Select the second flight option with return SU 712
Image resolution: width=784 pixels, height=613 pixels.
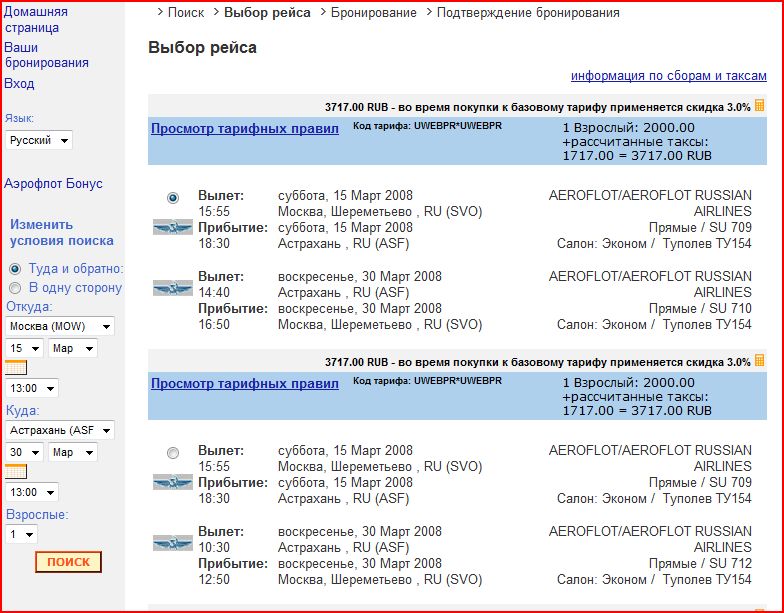[x=174, y=453]
